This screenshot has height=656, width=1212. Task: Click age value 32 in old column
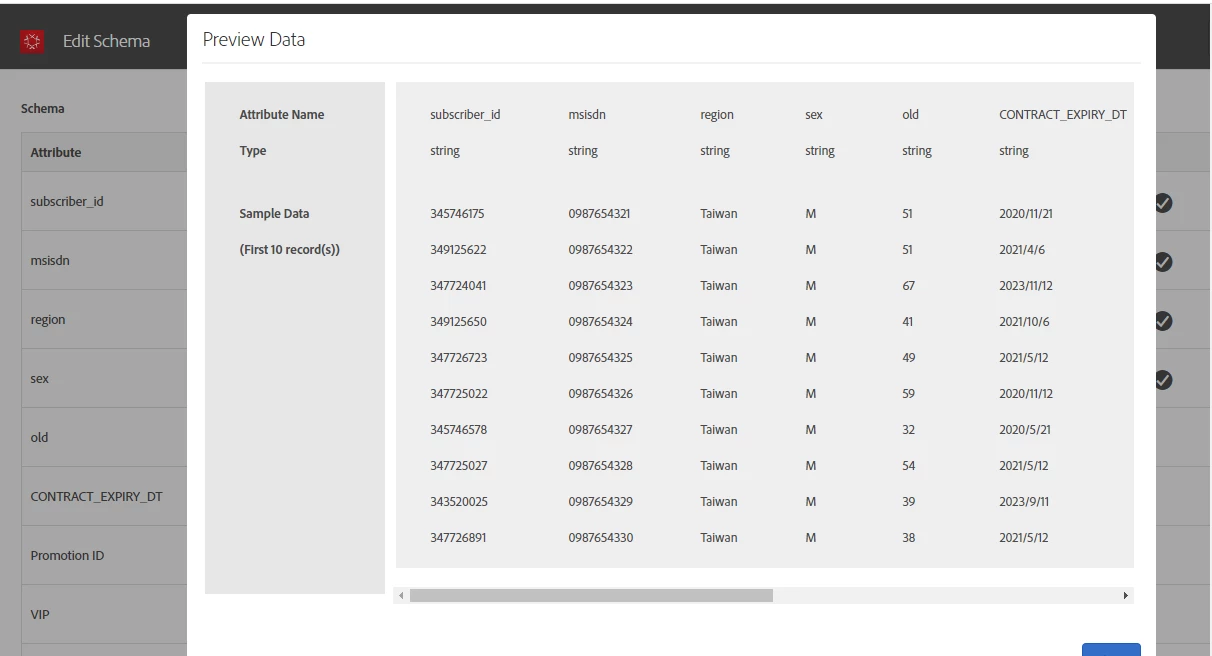tap(908, 430)
